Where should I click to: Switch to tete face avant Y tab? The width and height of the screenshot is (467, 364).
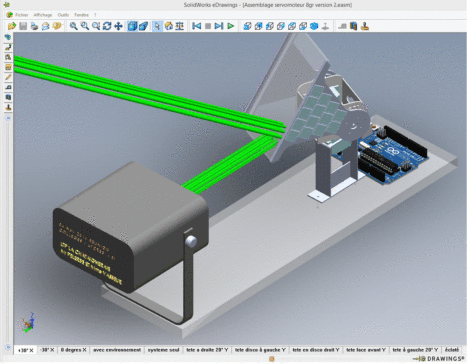[x=366, y=350]
